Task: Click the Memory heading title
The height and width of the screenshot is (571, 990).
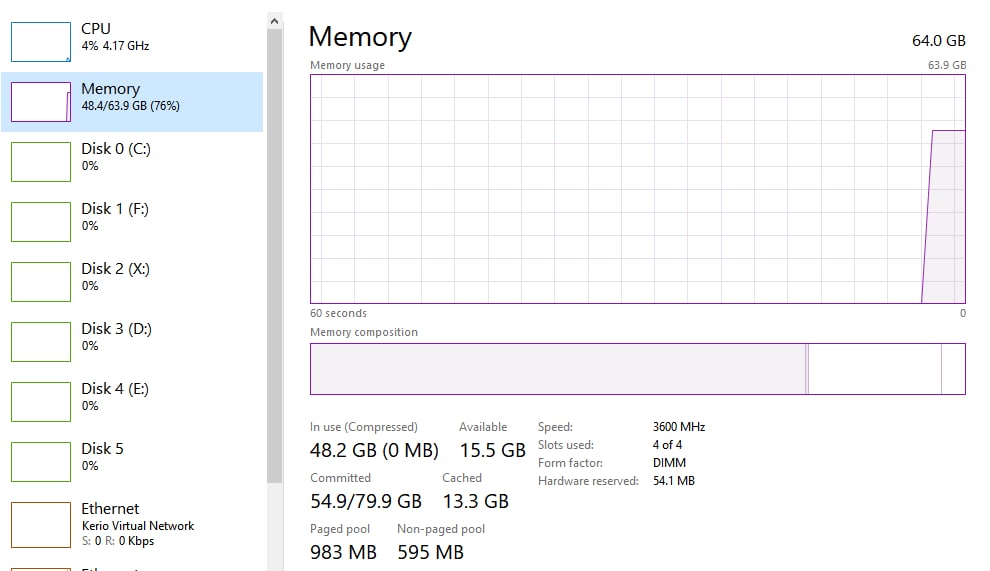Action: pos(360,37)
